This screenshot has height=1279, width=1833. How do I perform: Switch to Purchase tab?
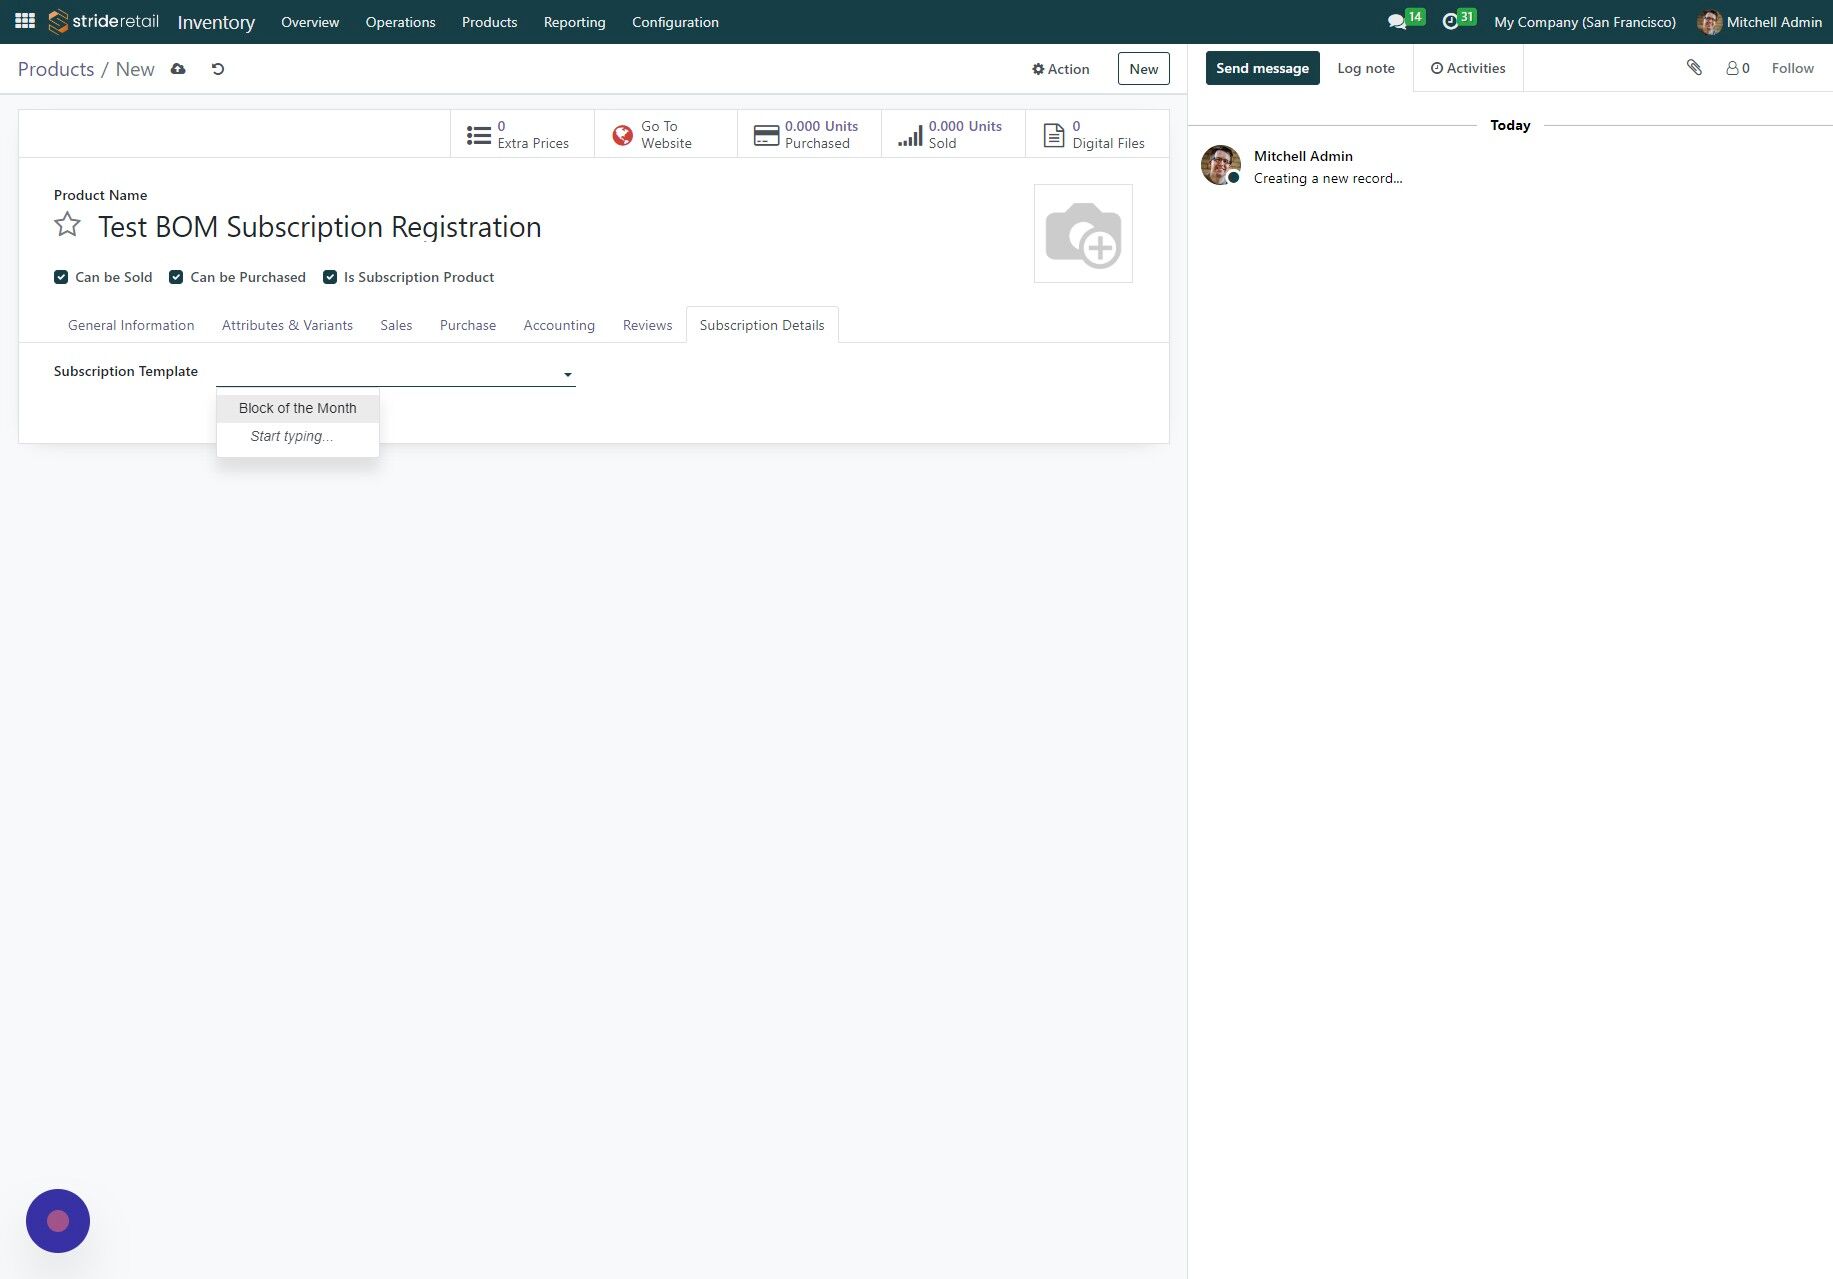coord(468,325)
